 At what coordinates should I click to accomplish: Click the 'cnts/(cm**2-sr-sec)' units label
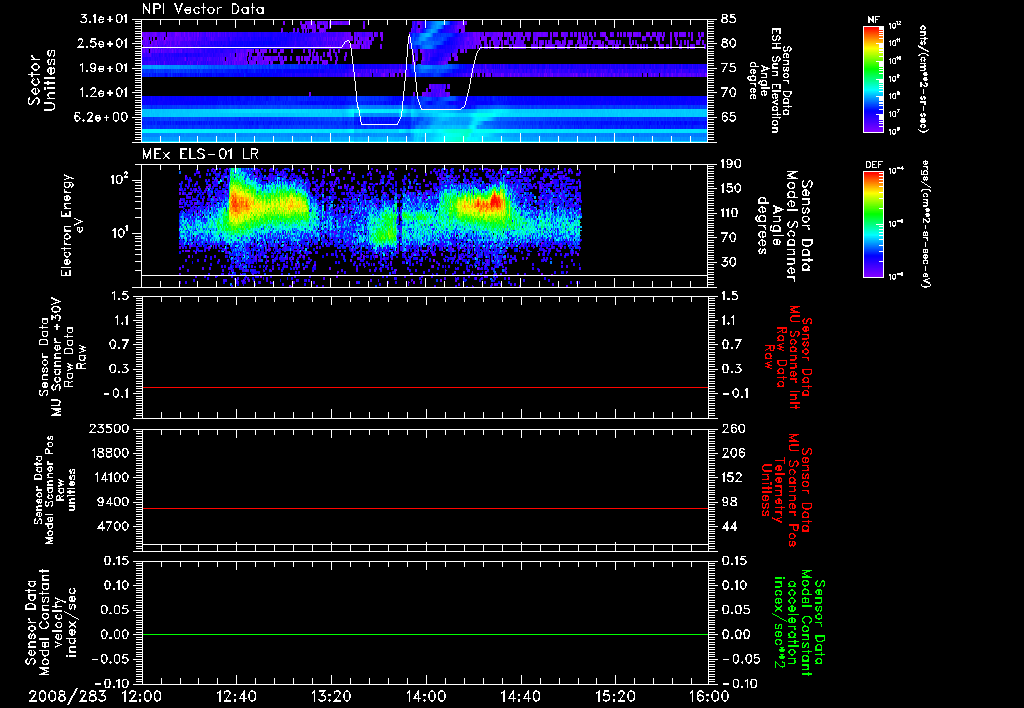[x=923, y=79]
